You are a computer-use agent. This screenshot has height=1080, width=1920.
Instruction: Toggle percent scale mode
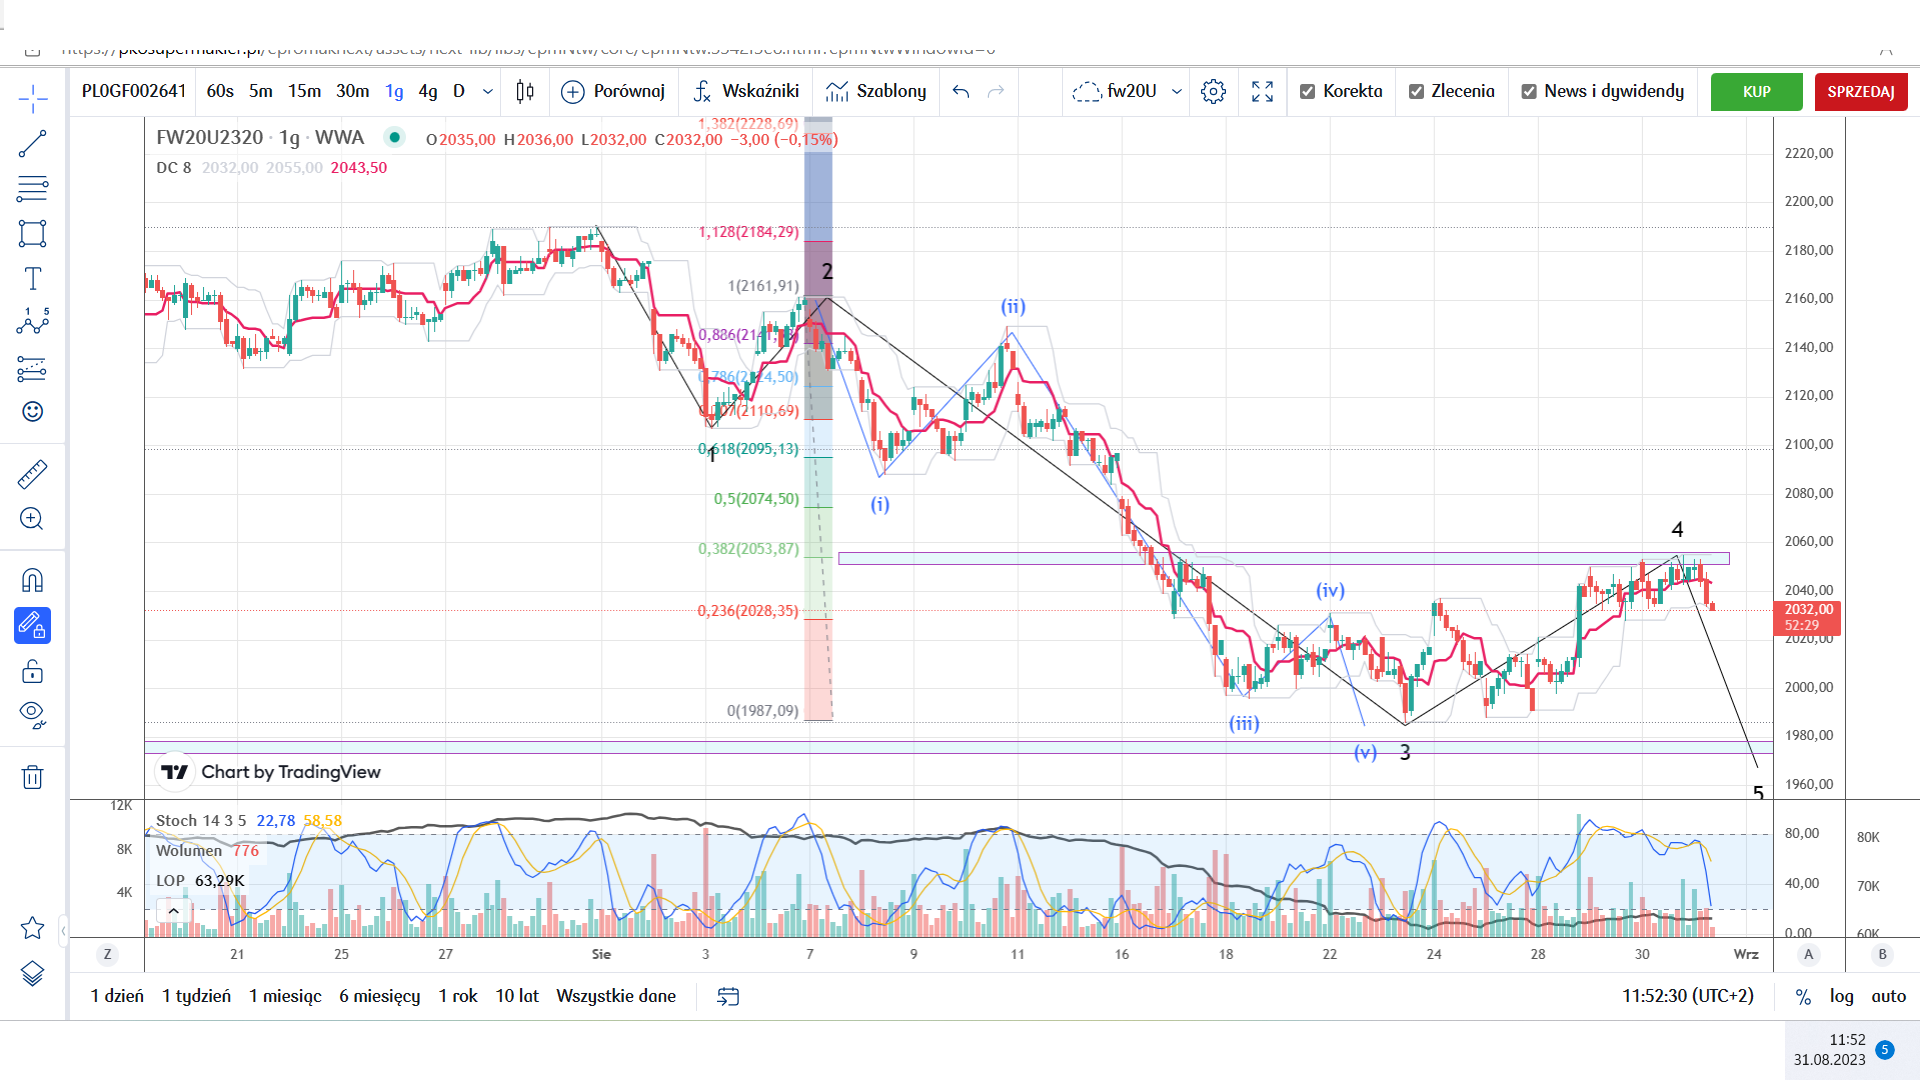pyautogui.click(x=1803, y=997)
